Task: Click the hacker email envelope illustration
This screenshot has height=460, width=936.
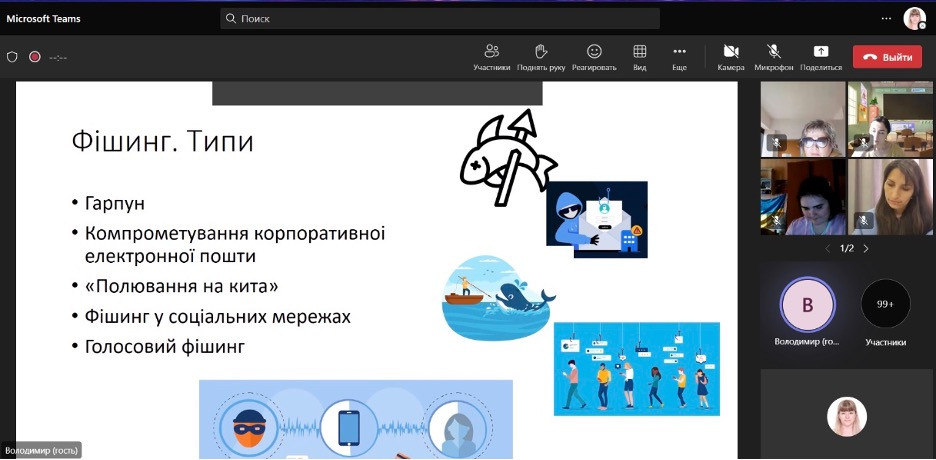Action: (597, 220)
